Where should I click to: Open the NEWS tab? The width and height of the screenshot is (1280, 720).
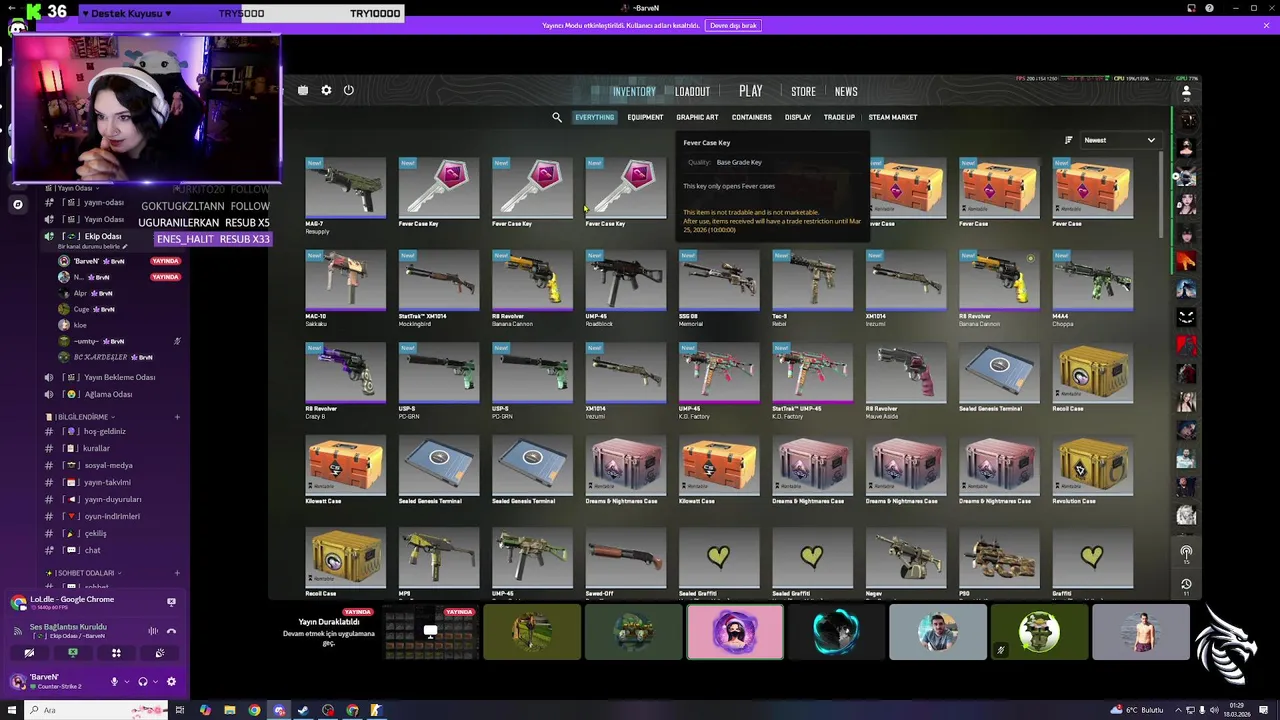(846, 91)
